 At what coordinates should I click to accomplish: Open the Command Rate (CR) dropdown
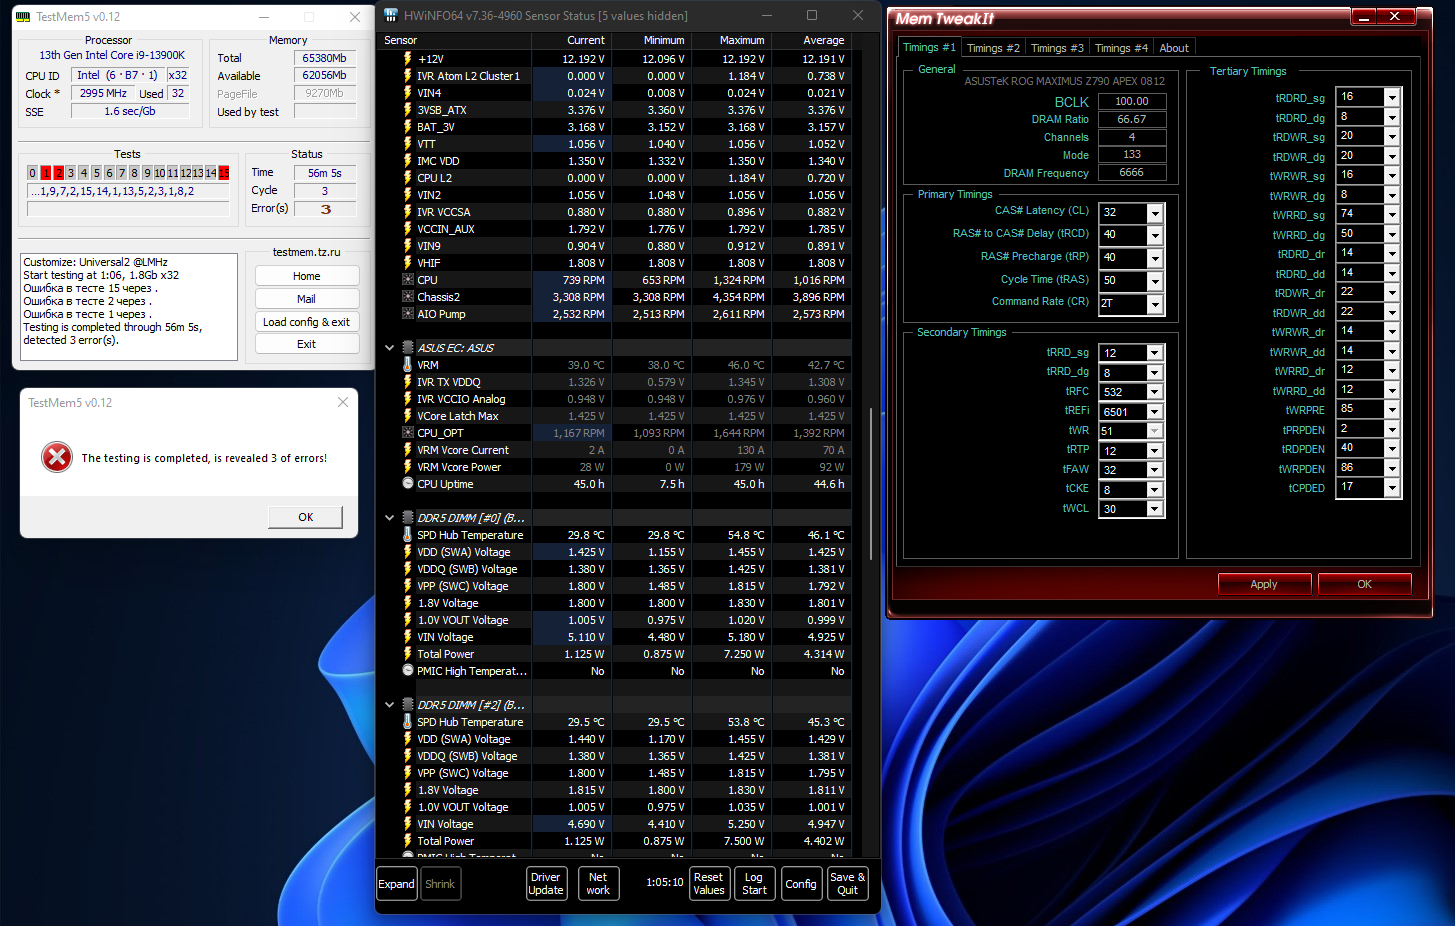pos(1155,304)
